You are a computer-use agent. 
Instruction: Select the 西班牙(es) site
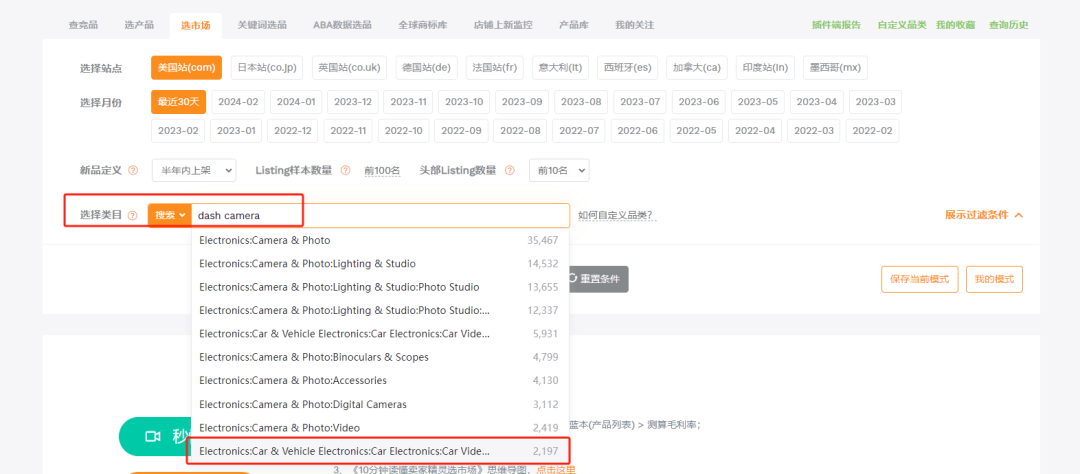pyautogui.click(x=627, y=68)
